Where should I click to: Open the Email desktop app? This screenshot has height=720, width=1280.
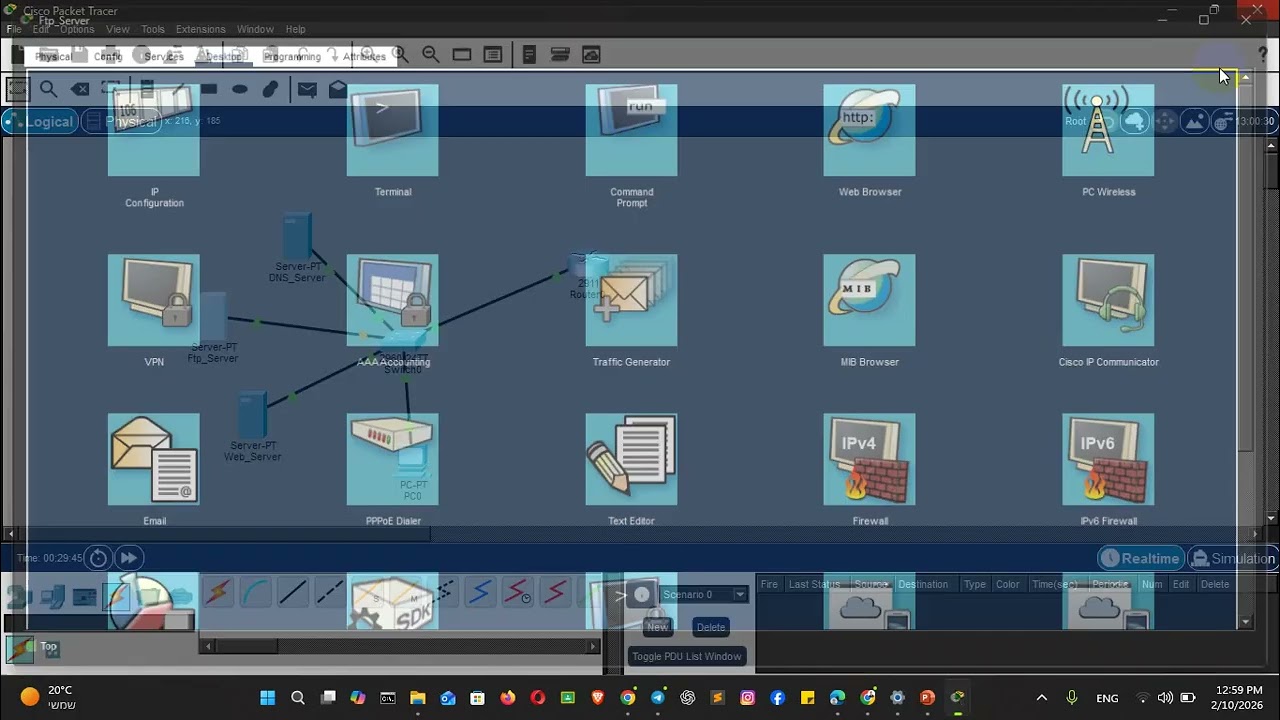pos(153,459)
